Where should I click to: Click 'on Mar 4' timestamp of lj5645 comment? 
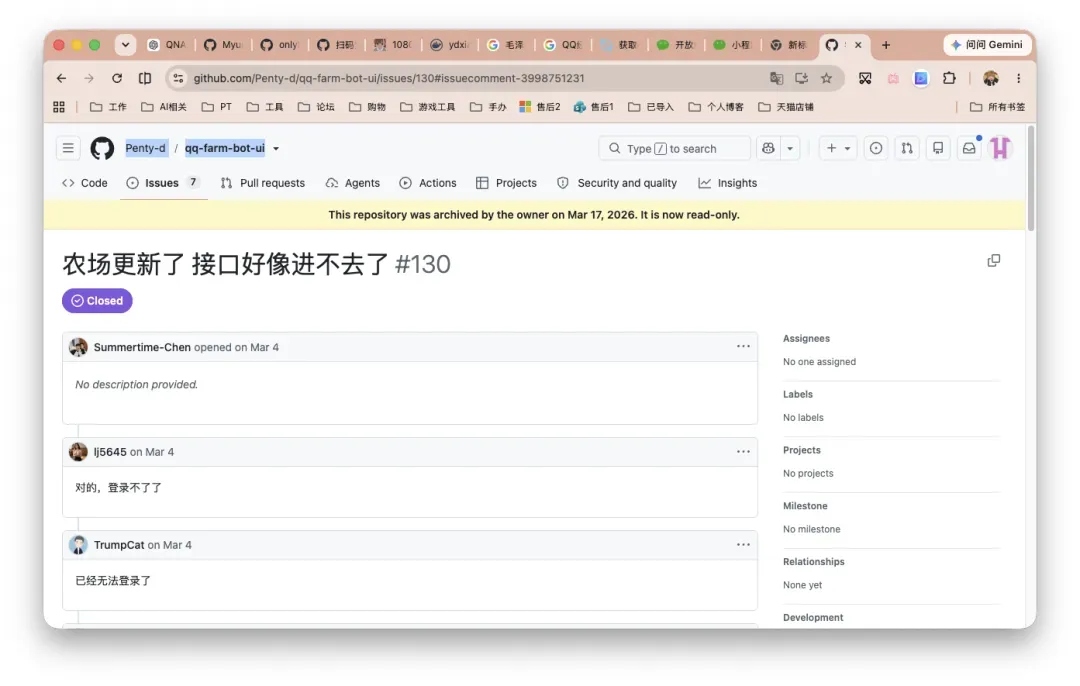point(152,452)
